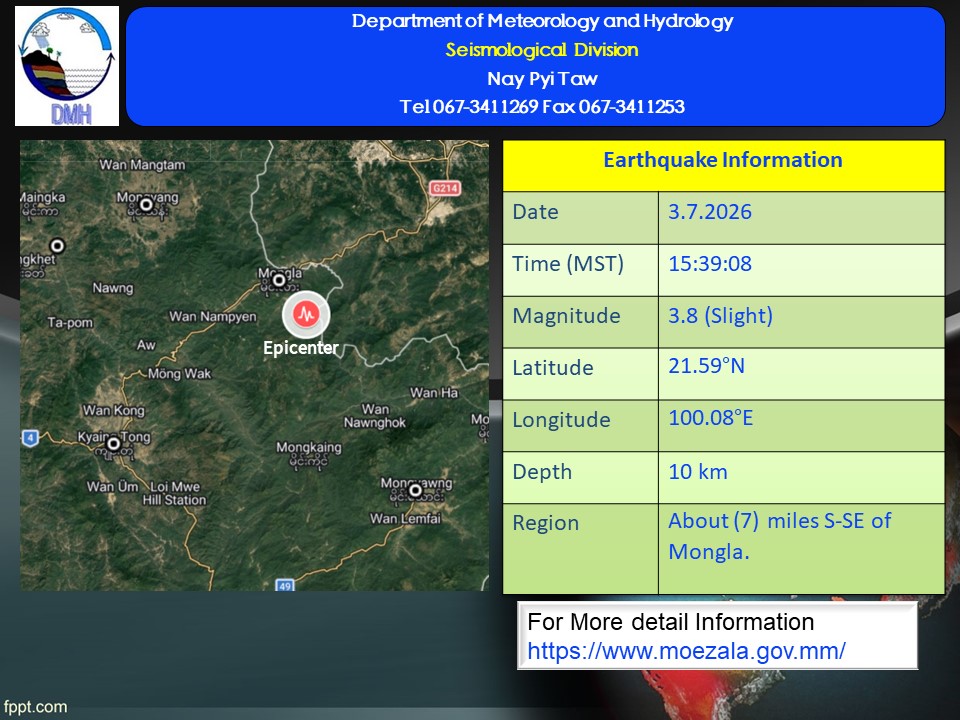Click the 'Loi Mwe Hill Station' map label
The image size is (960, 720).
click(174, 493)
